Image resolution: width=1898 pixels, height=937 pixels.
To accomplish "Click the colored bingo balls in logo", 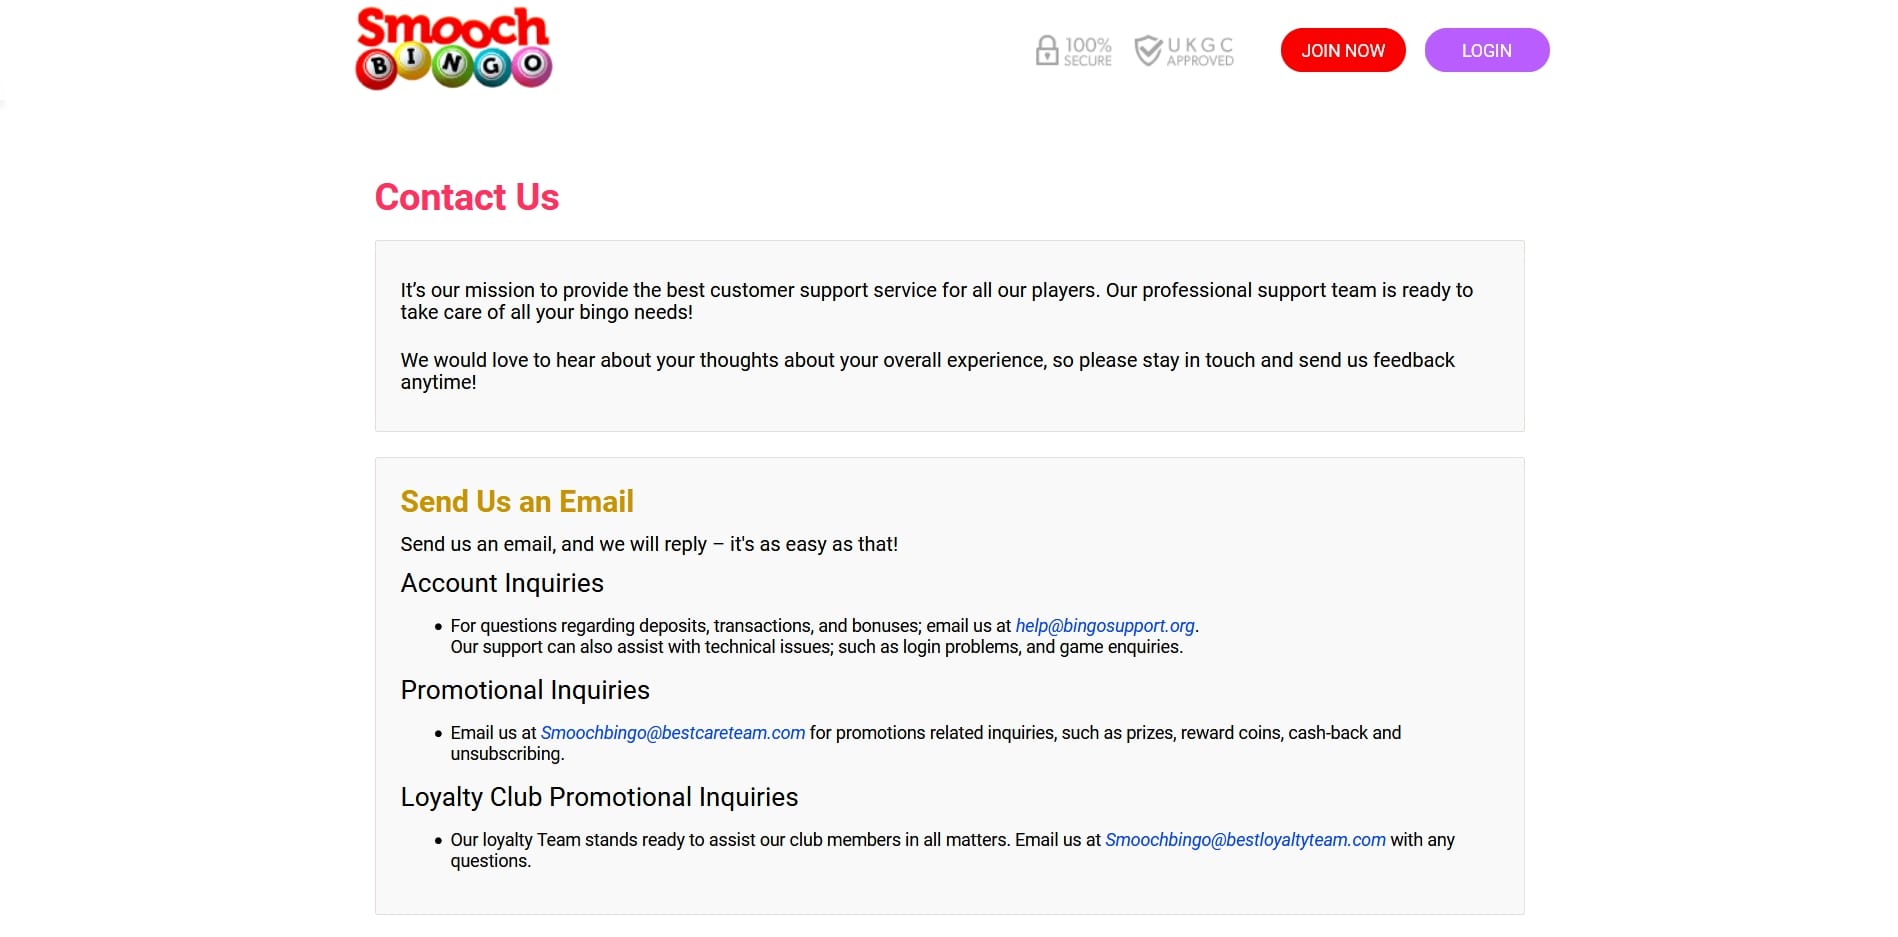I will [x=454, y=67].
